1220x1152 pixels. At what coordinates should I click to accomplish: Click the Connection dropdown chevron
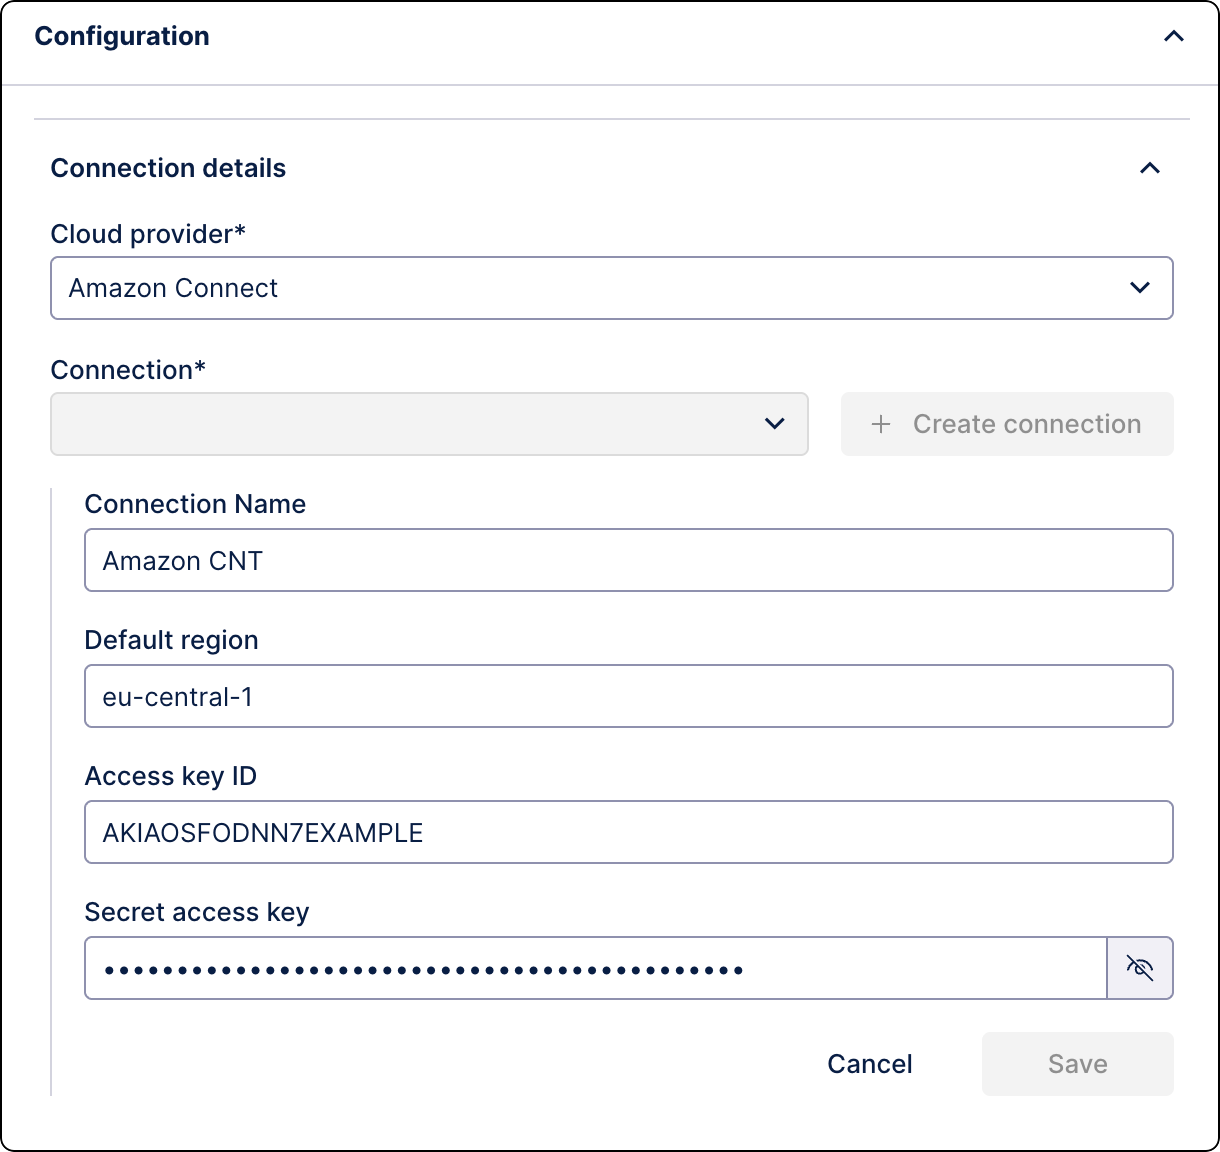772,424
